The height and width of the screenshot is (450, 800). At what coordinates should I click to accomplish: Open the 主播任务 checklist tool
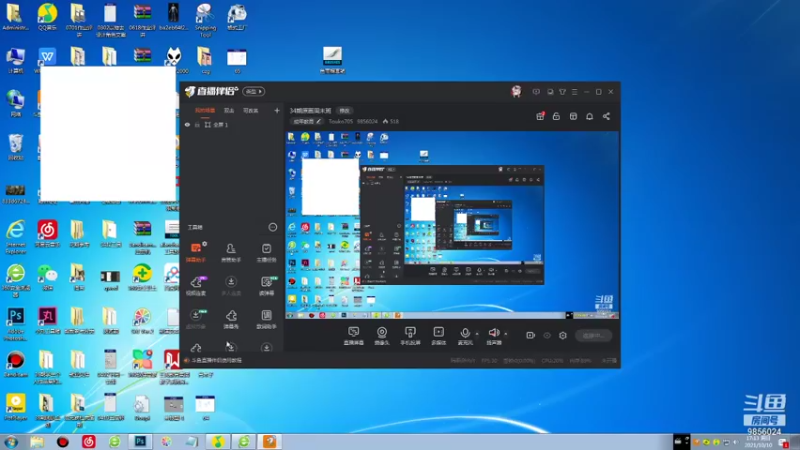point(266,252)
